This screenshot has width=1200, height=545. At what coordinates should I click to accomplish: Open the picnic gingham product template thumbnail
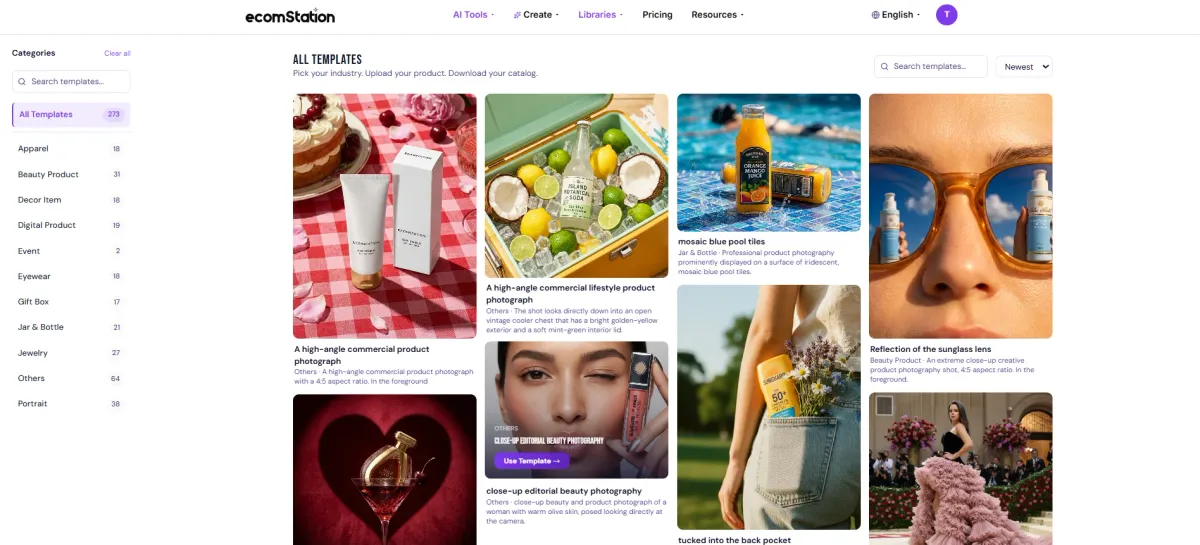(385, 216)
